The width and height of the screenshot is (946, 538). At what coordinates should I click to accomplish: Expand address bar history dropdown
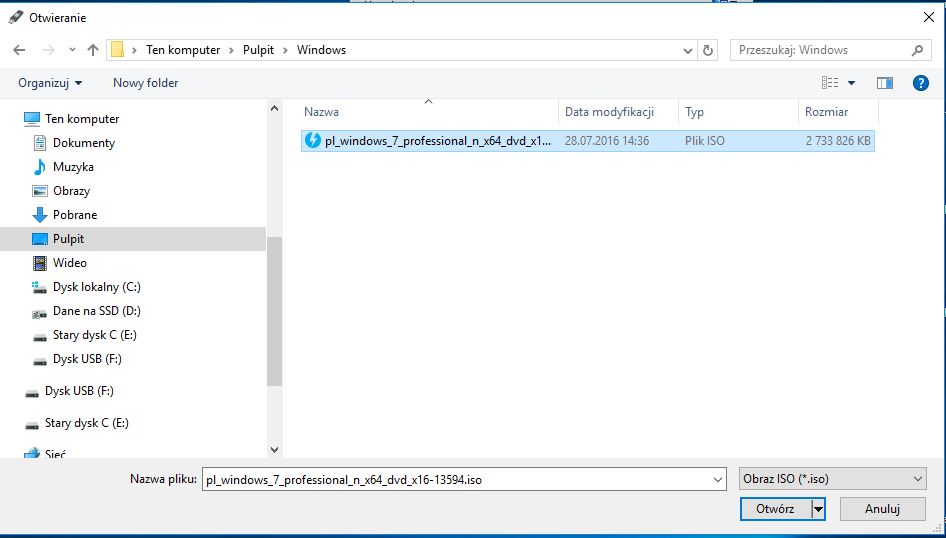tap(688, 51)
